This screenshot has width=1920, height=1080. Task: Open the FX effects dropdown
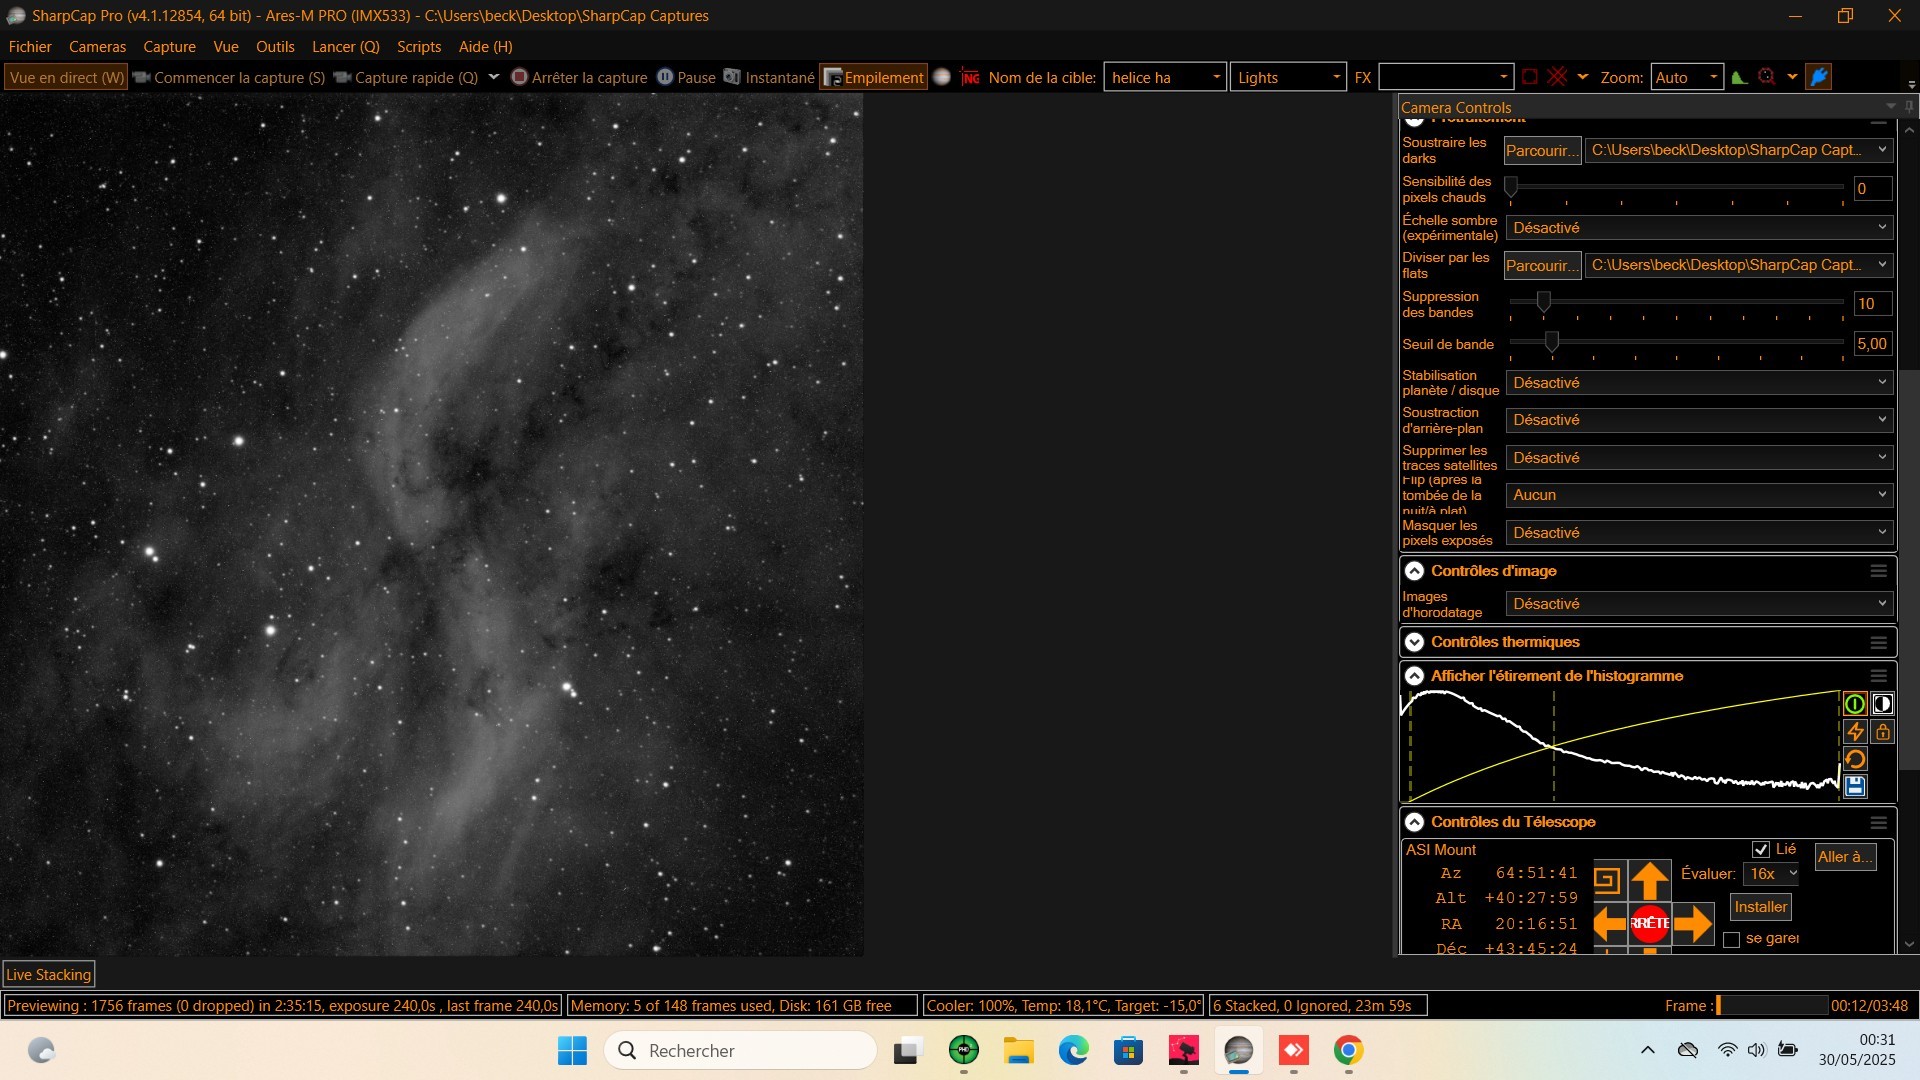coord(1446,77)
